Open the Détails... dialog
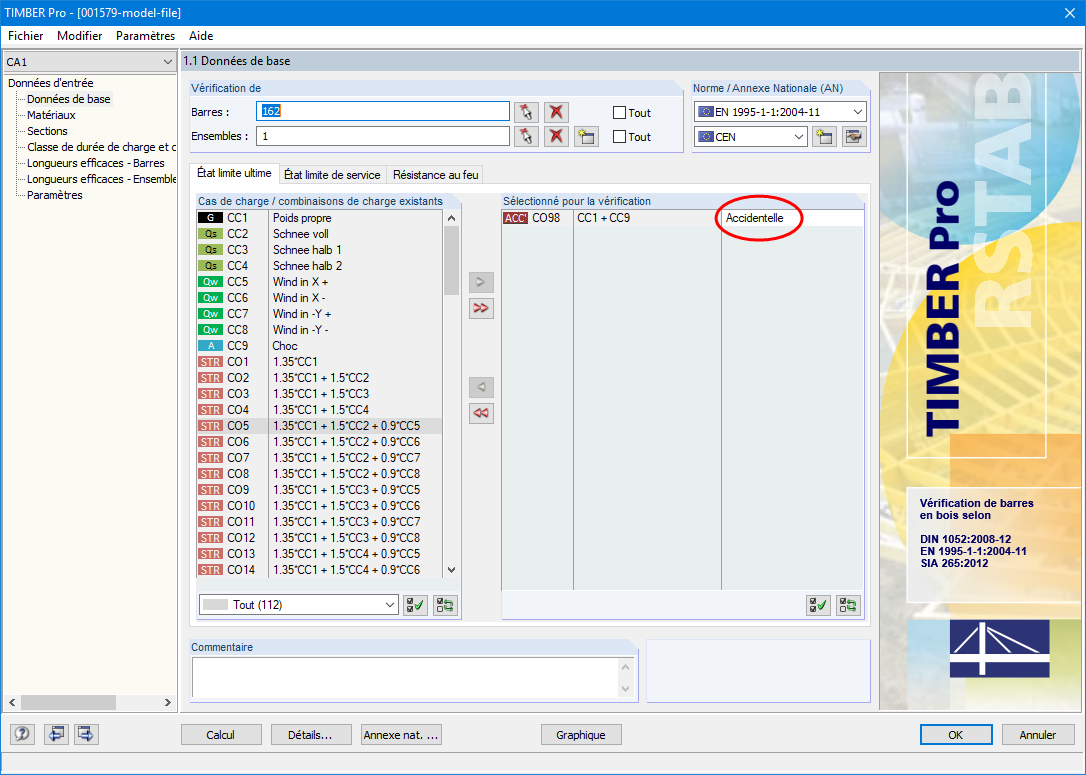The height and width of the screenshot is (775, 1086). click(311, 735)
